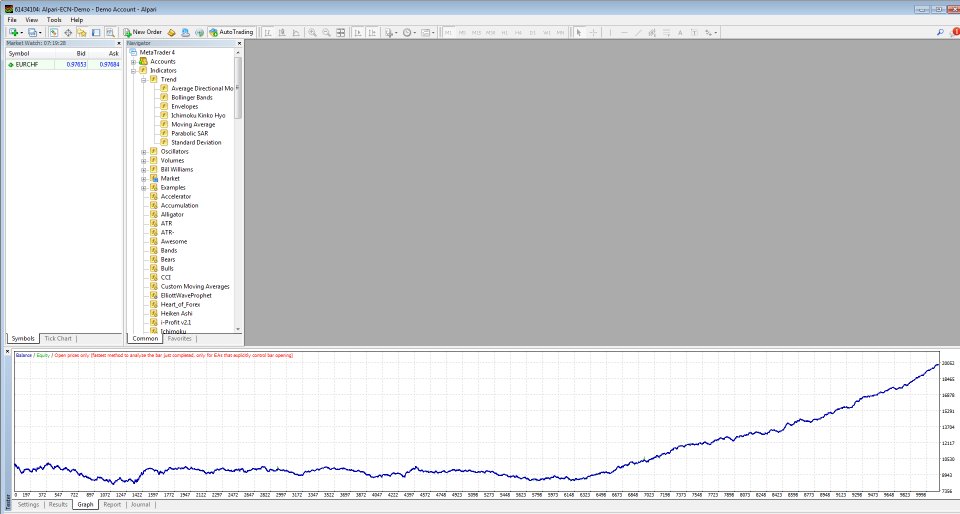Expand the Bill Williams folder
The height and width of the screenshot is (514, 960).
pos(144,169)
